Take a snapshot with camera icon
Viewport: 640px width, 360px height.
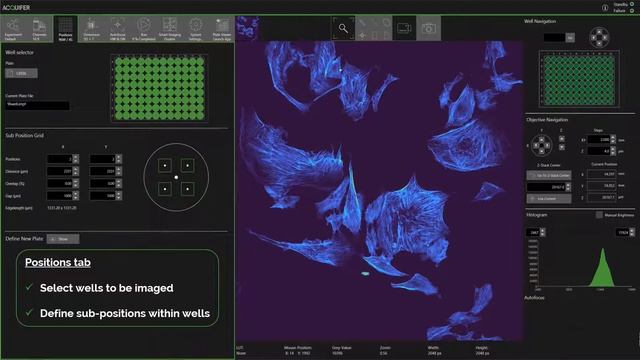click(x=429, y=28)
